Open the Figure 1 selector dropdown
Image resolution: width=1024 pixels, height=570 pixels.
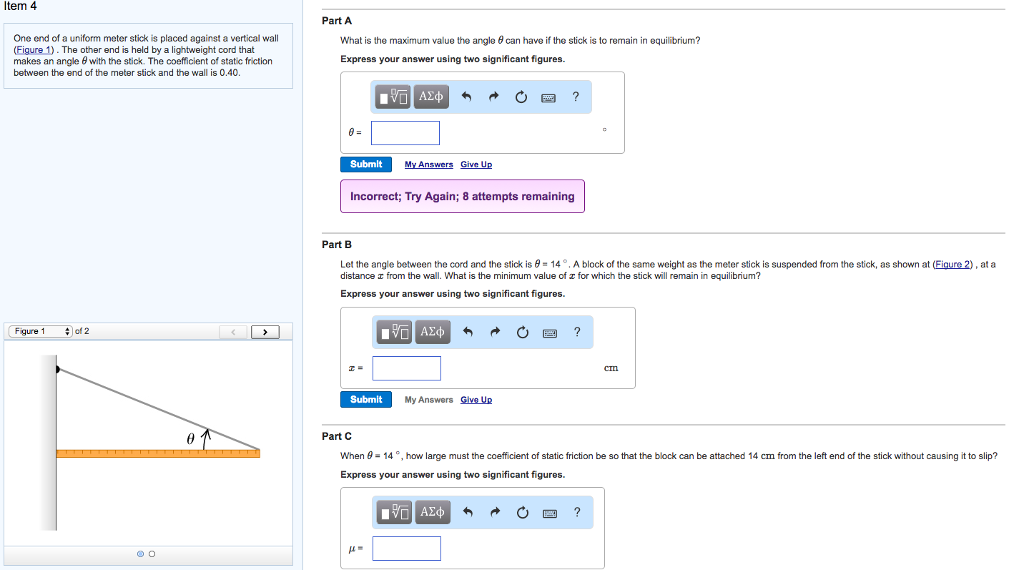[40, 331]
